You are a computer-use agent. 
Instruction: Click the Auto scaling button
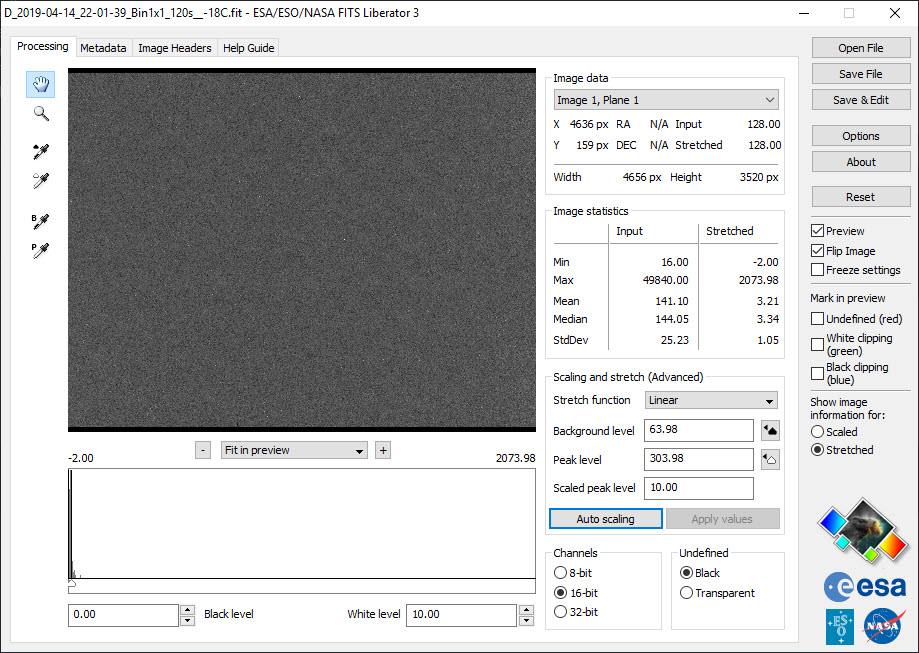tap(605, 519)
